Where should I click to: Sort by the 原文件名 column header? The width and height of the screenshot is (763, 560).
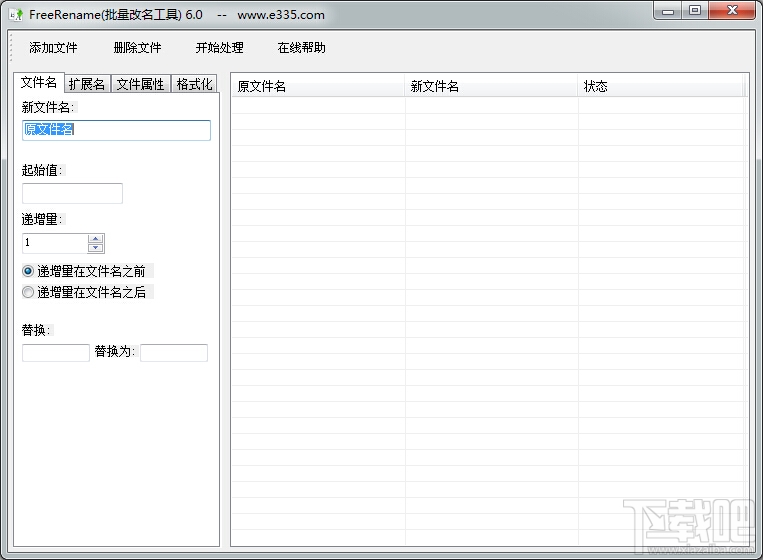(x=318, y=86)
